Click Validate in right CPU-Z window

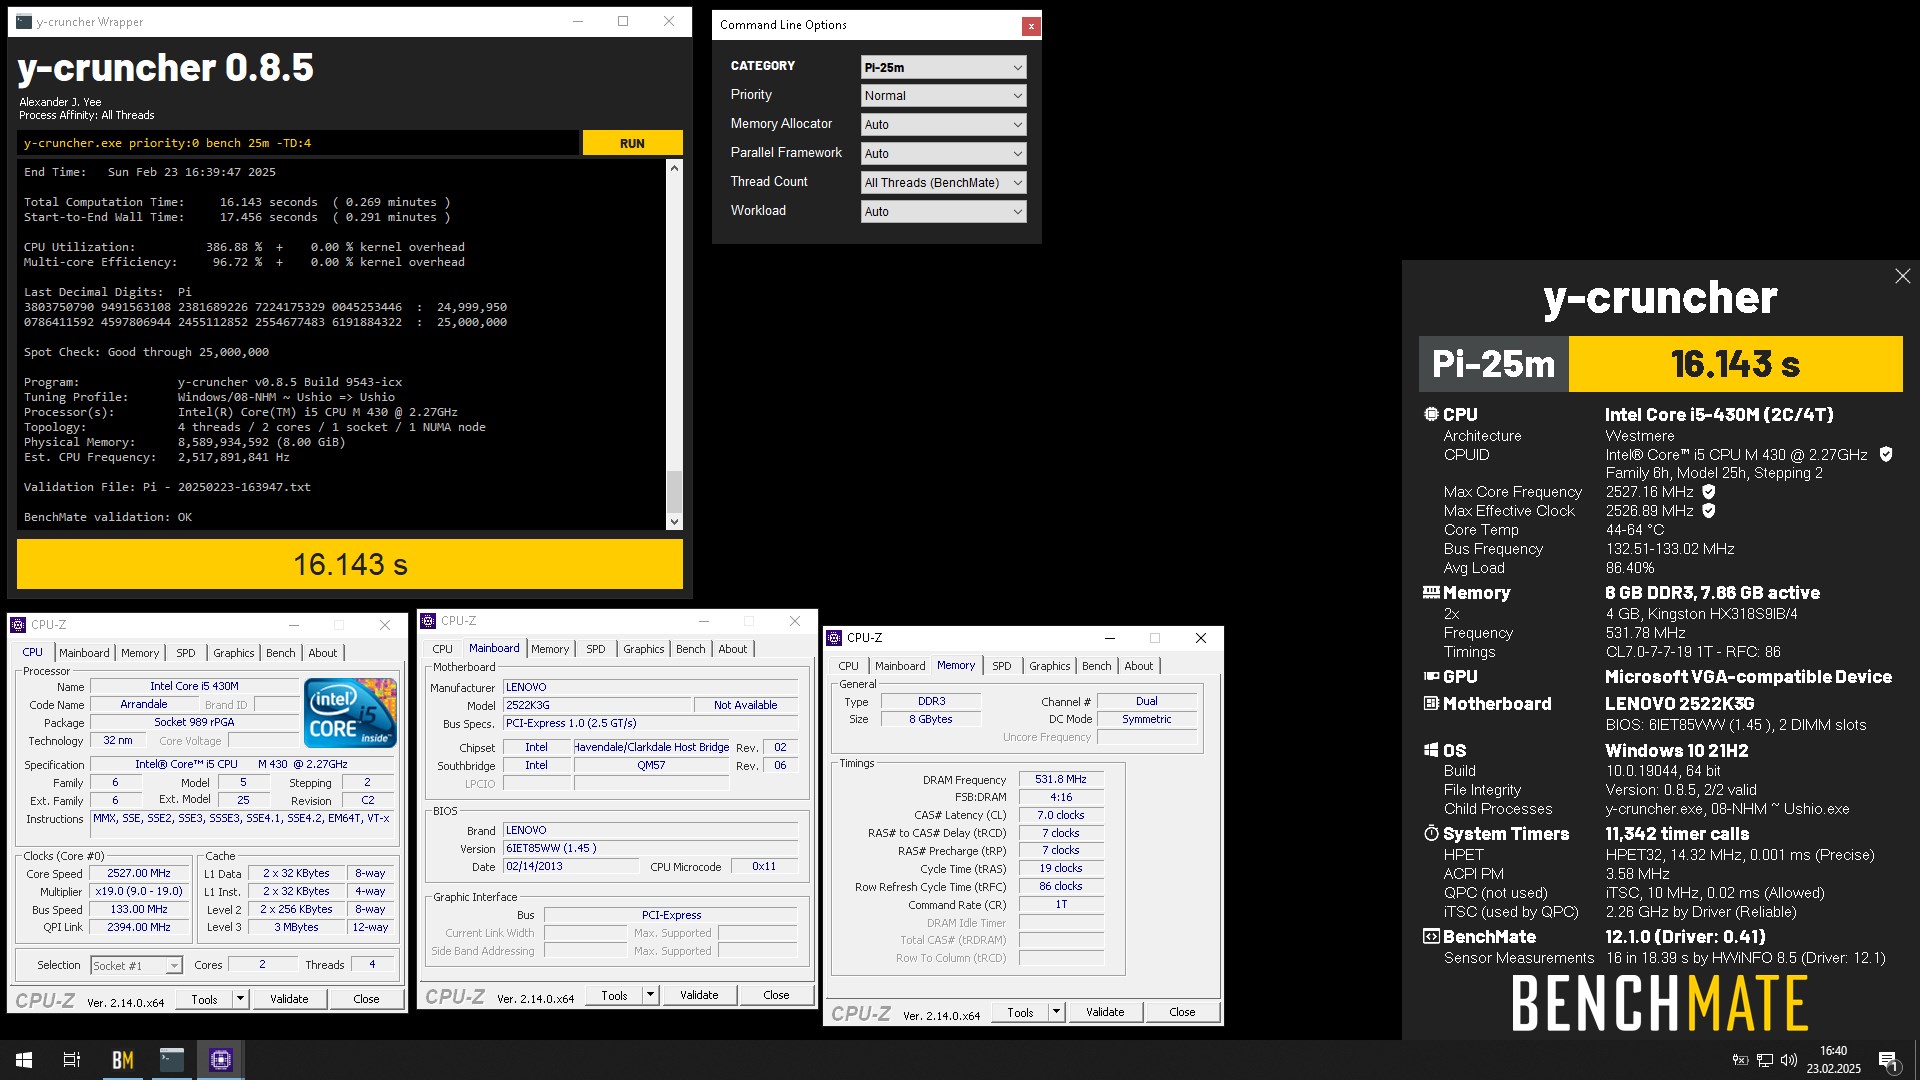tap(1105, 1012)
